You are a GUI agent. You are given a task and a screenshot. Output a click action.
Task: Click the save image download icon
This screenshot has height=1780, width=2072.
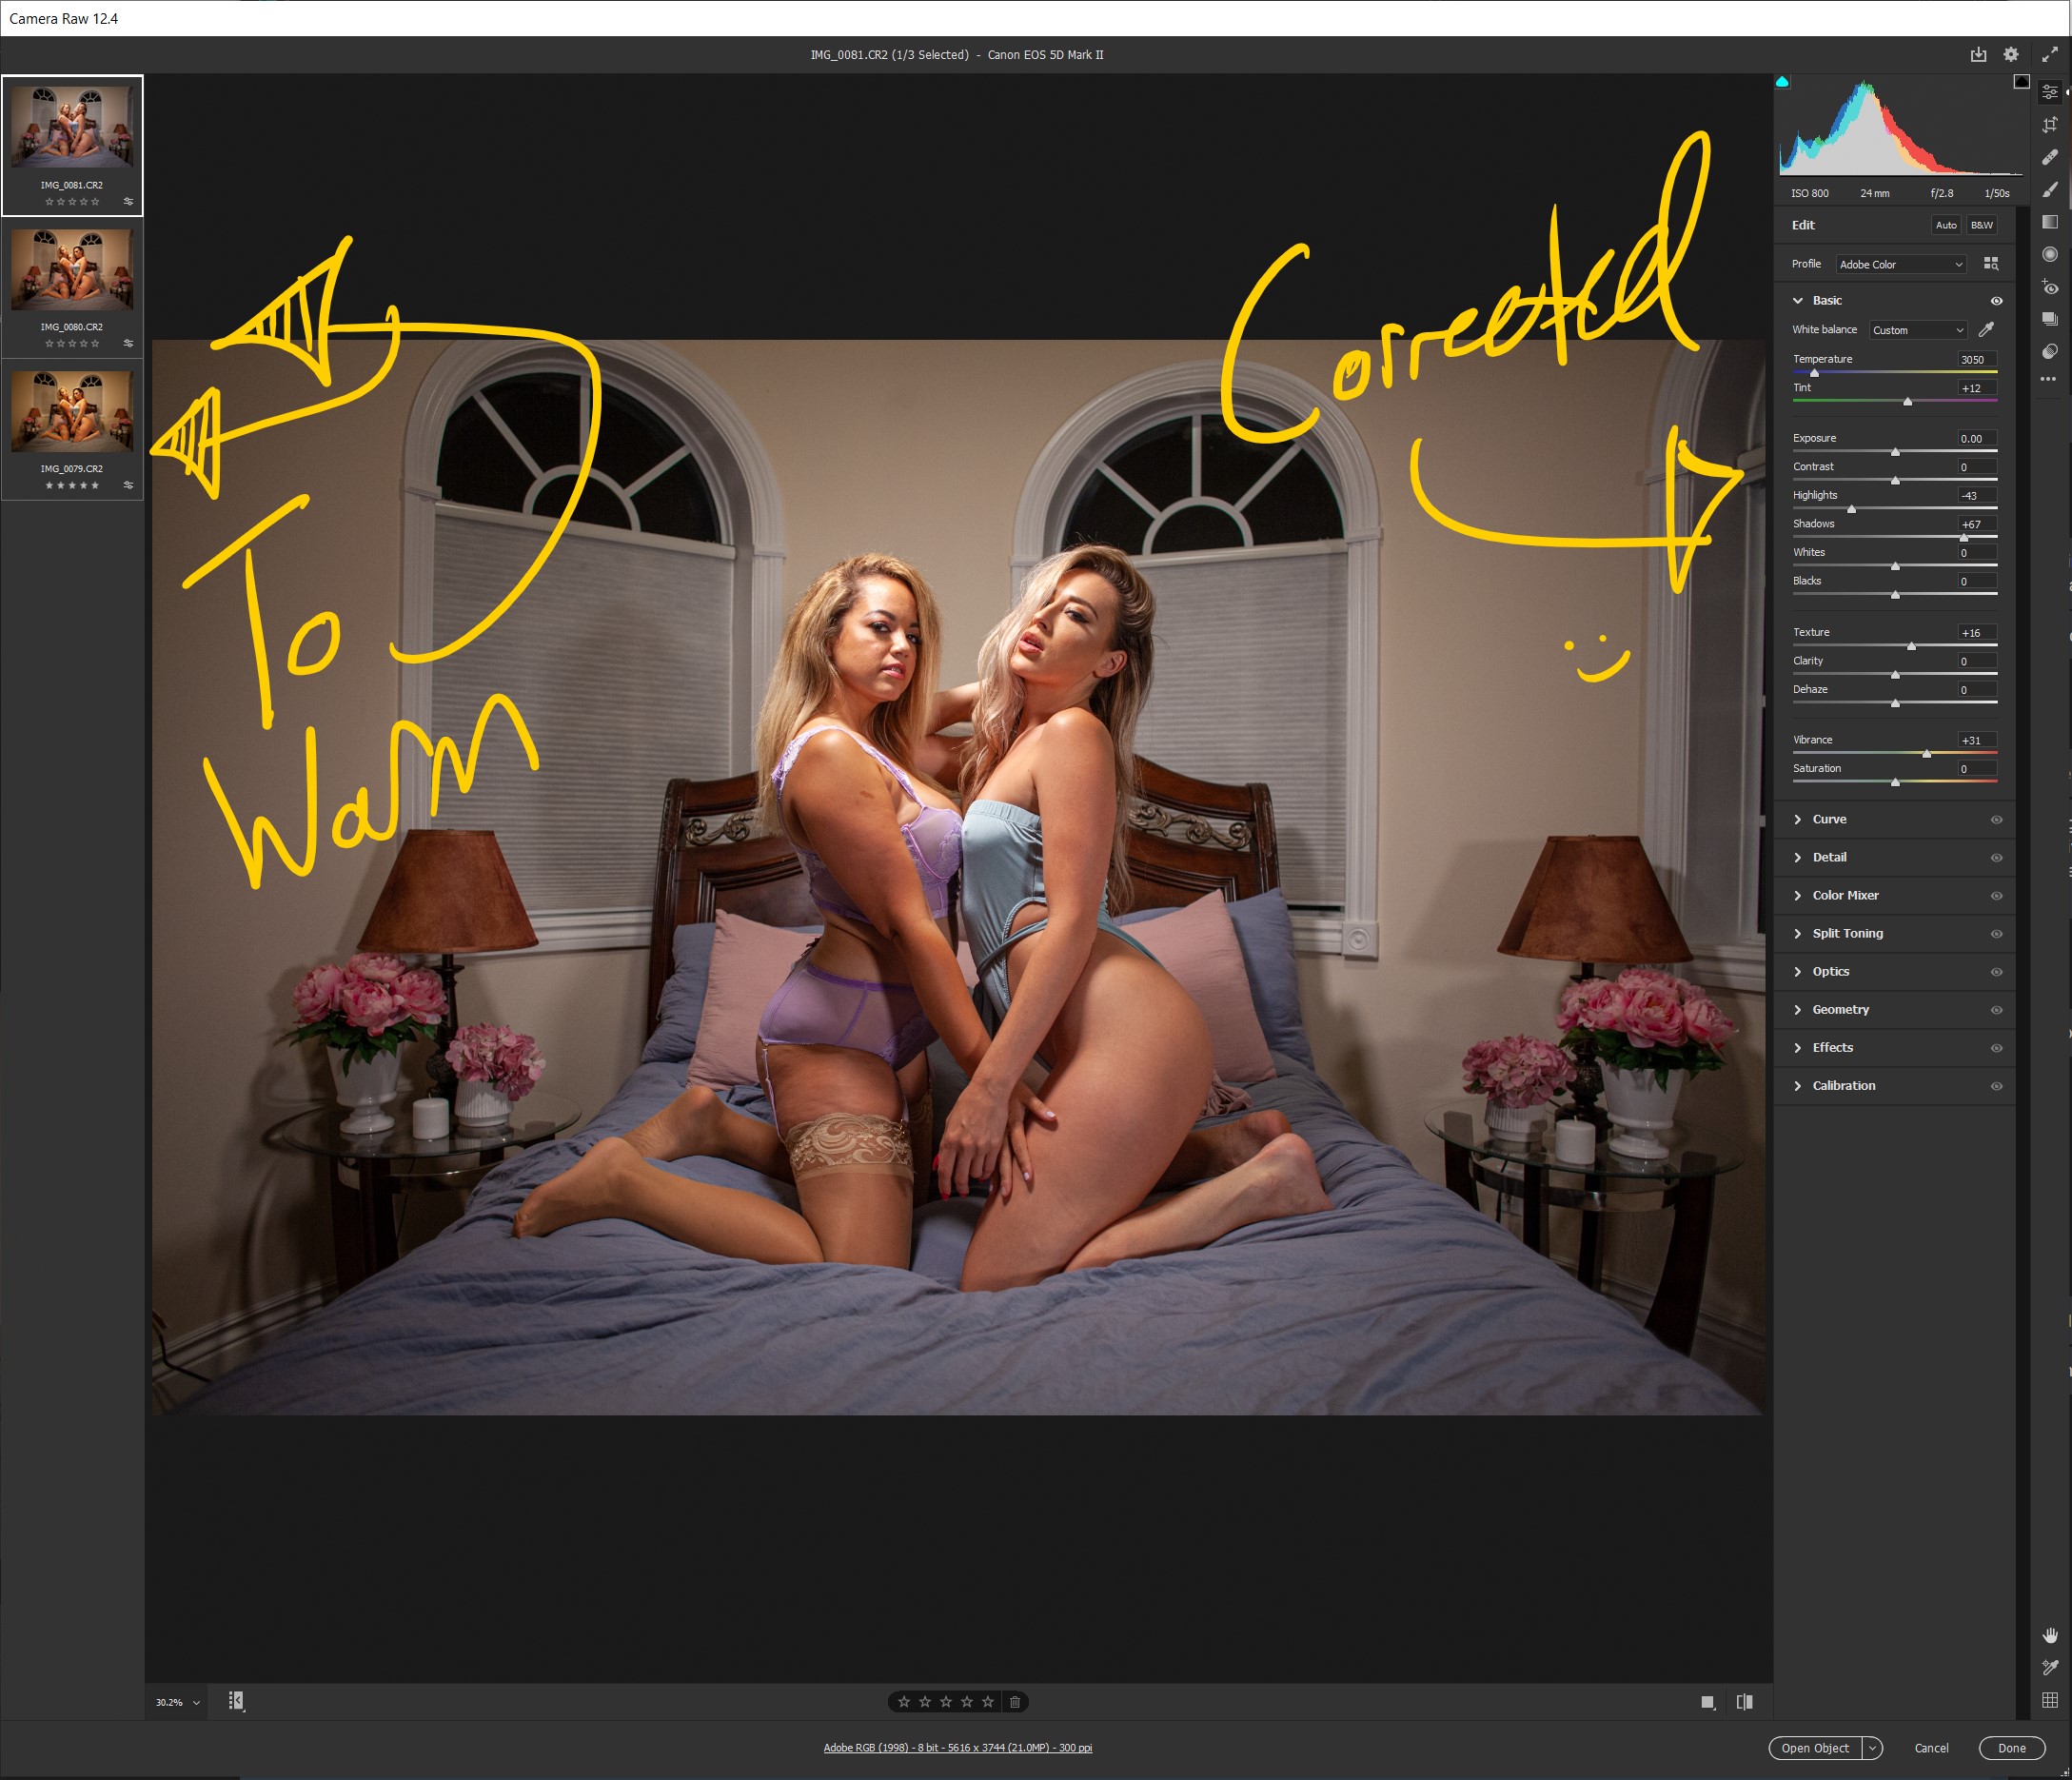pos(1978,55)
